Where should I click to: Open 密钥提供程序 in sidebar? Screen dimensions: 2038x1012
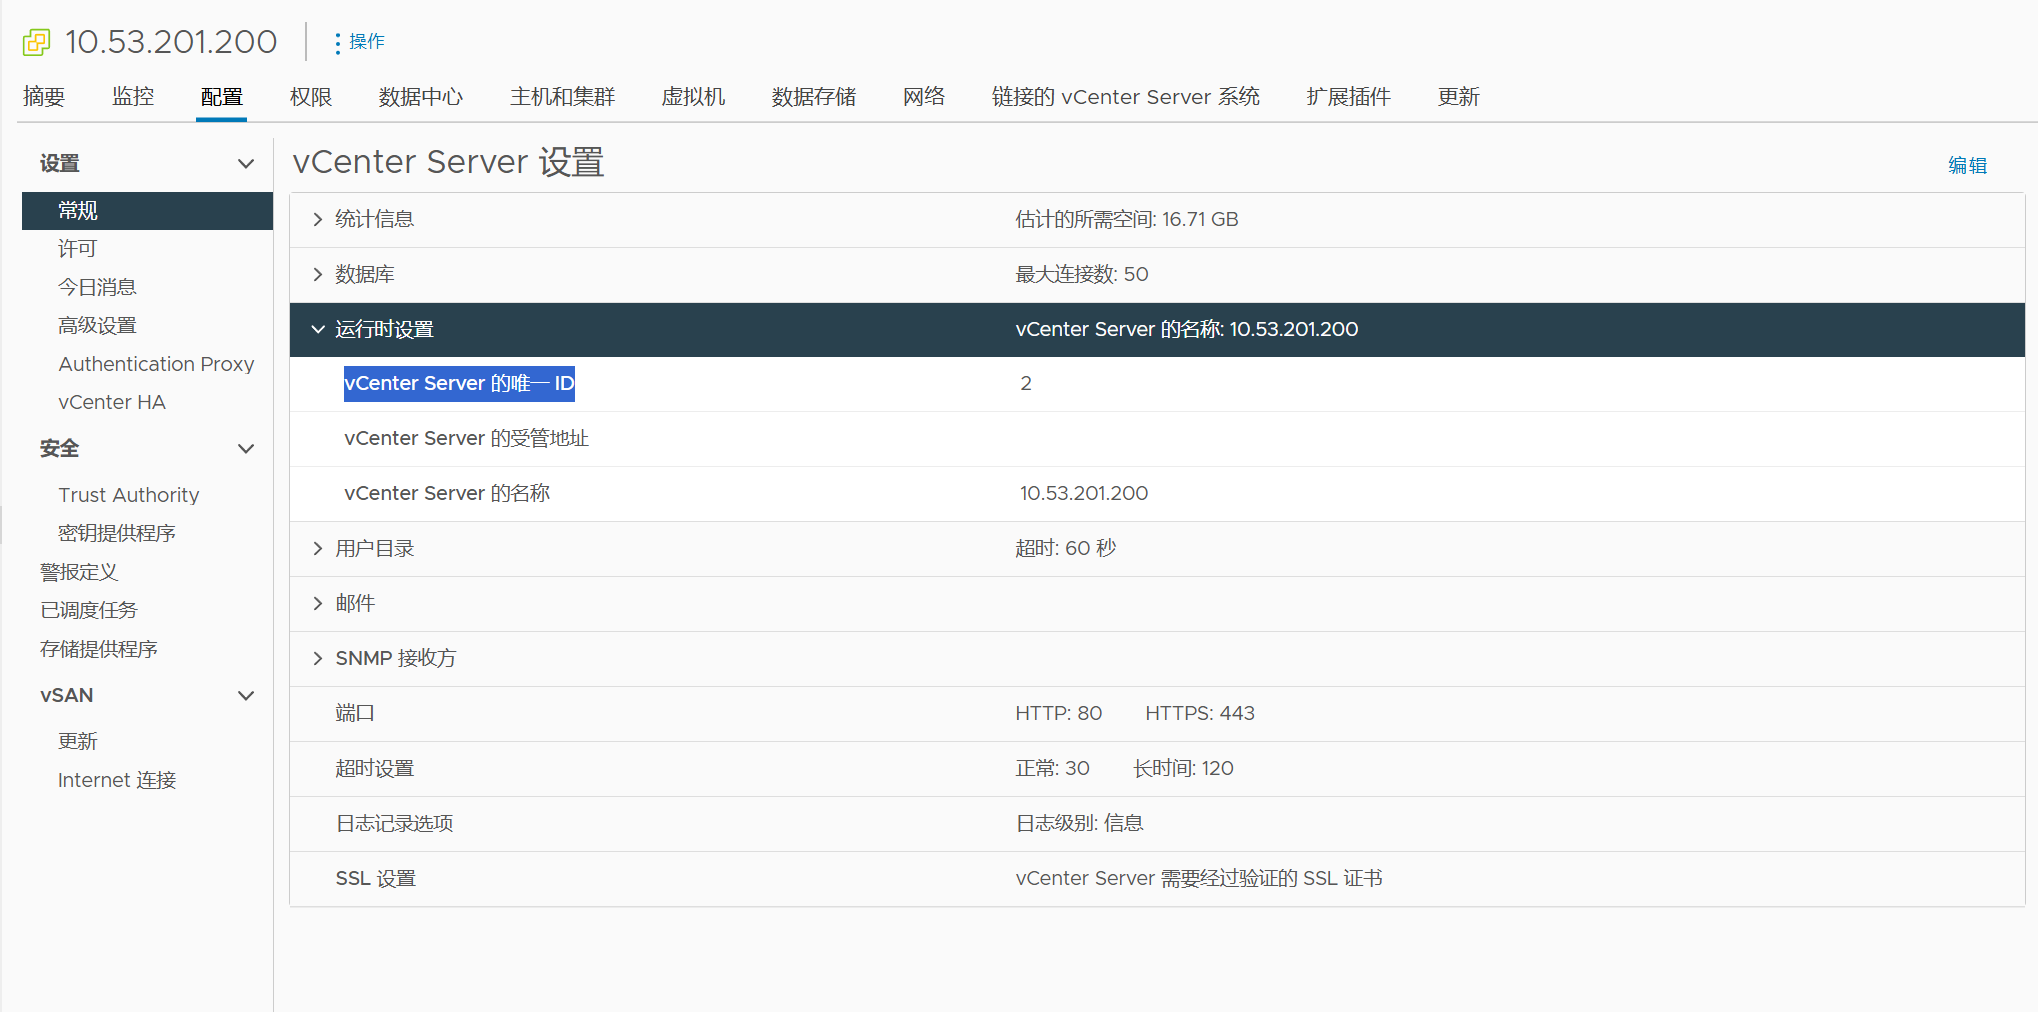pyautogui.click(x=117, y=533)
